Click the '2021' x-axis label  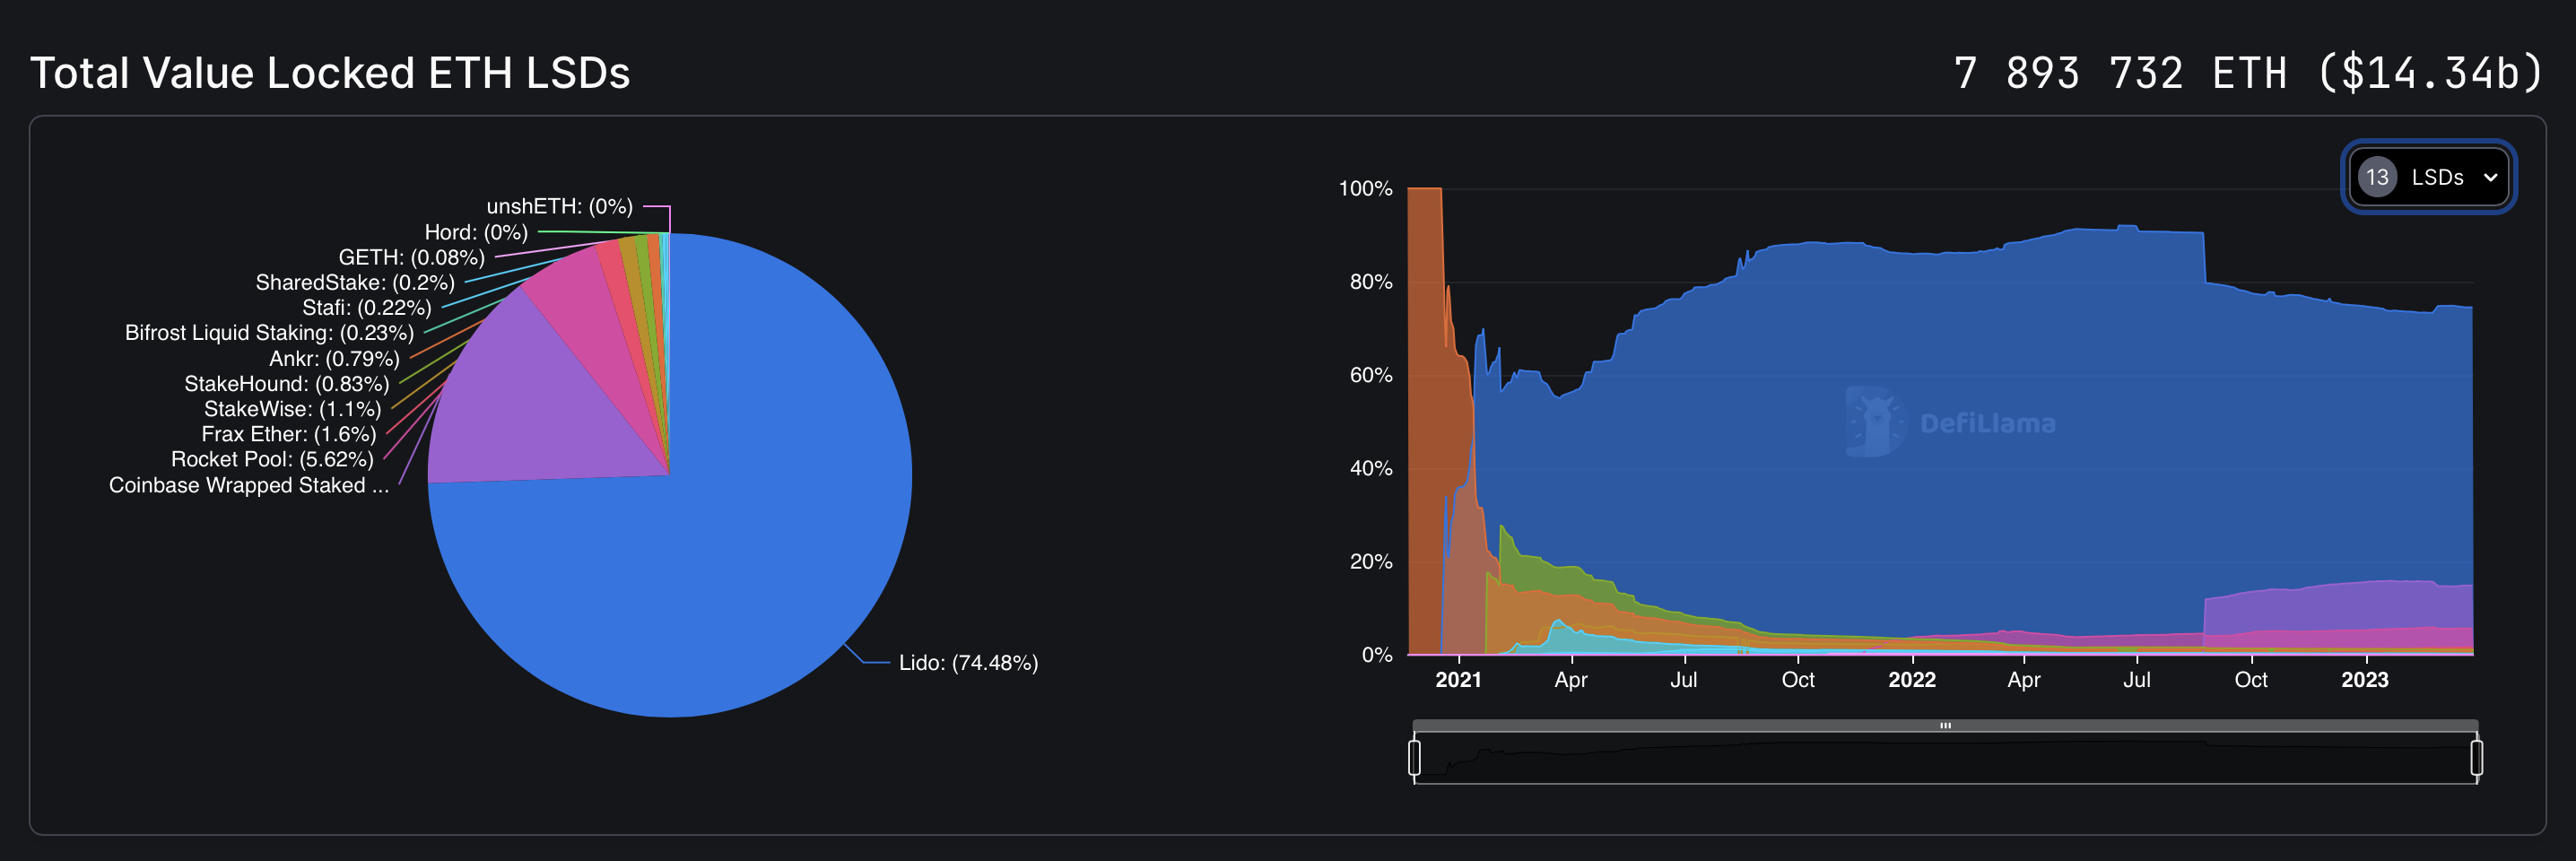[x=1458, y=680]
